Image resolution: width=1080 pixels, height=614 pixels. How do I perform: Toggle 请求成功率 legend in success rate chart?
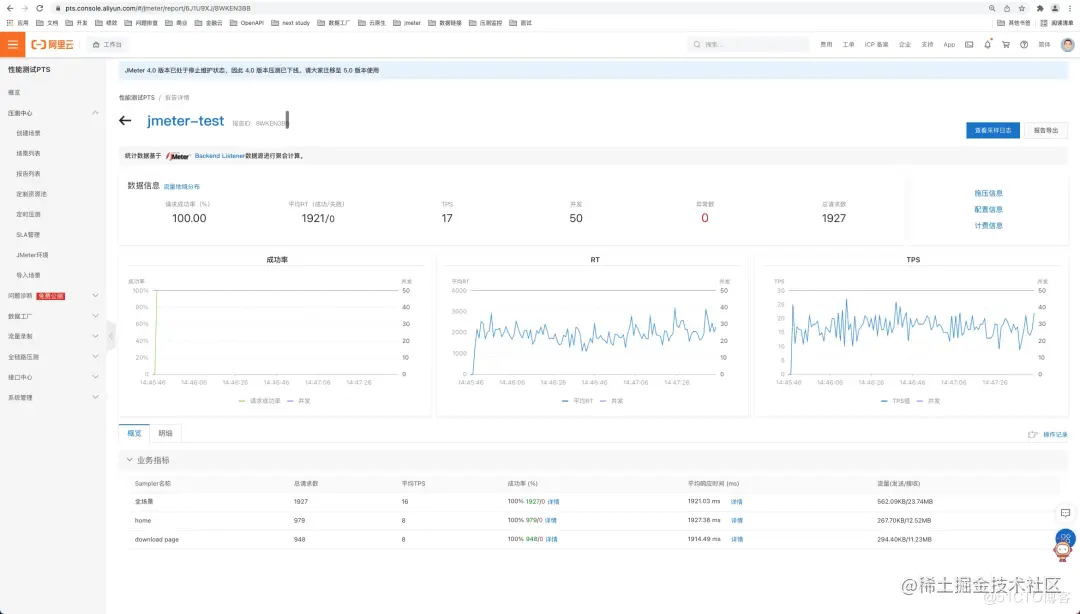coord(260,400)
